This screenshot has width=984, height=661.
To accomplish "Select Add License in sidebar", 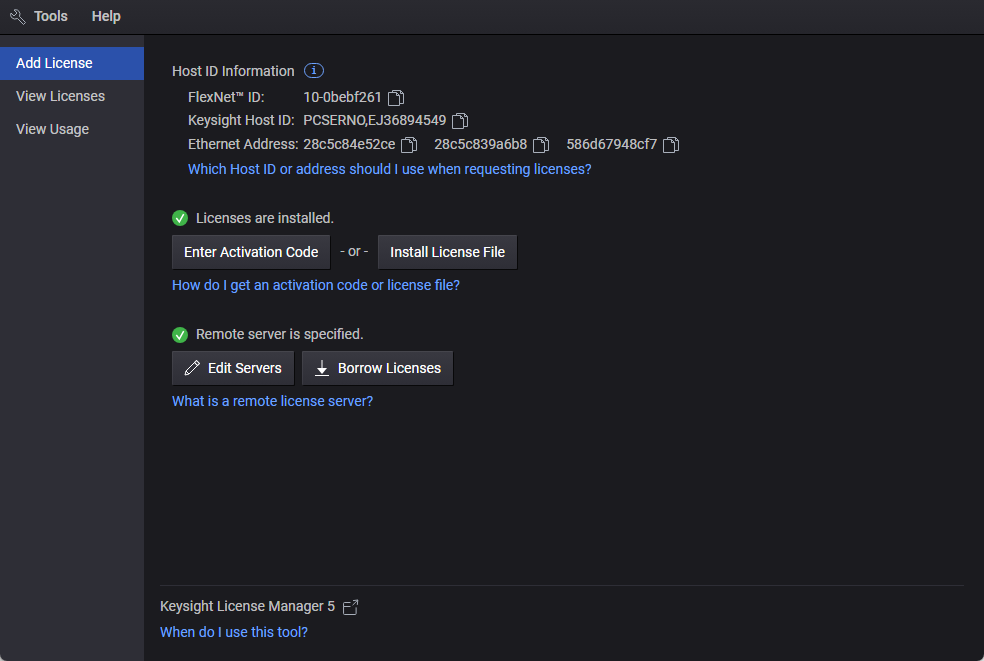I will click(54, 63).
